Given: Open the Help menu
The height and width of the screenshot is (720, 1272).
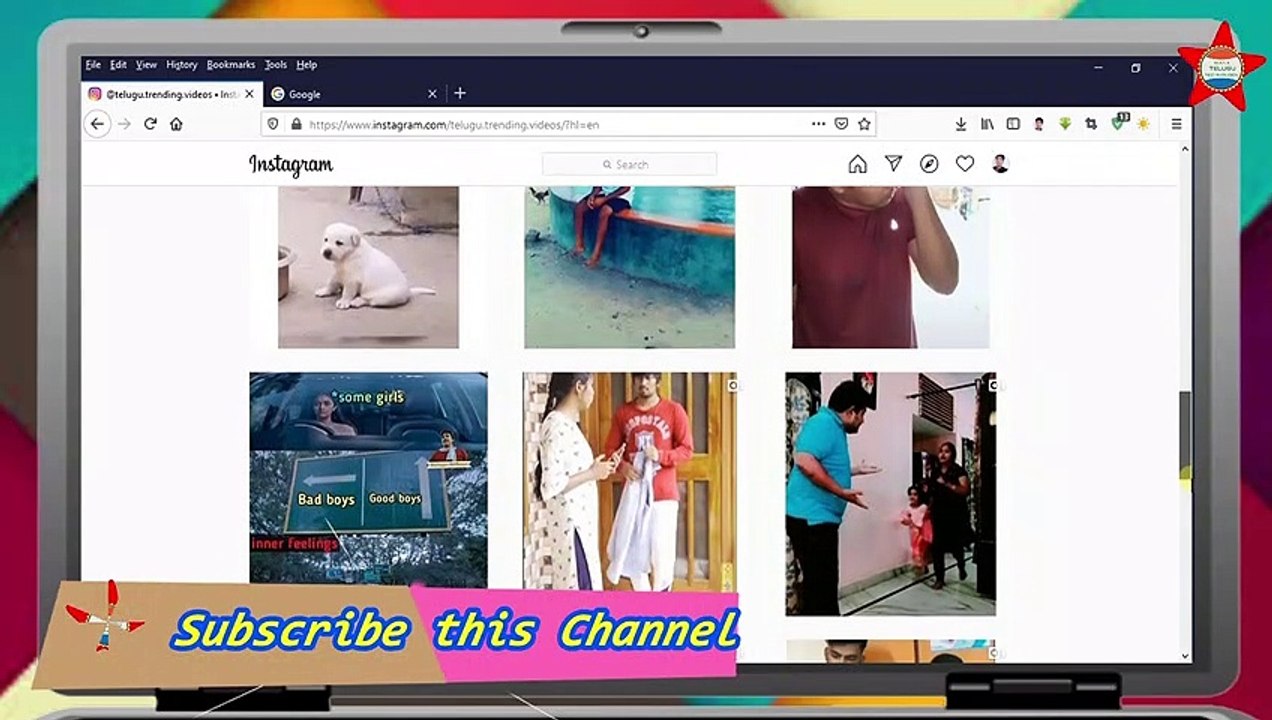Looking at the screenshot, I should click(x=306, y=65).
